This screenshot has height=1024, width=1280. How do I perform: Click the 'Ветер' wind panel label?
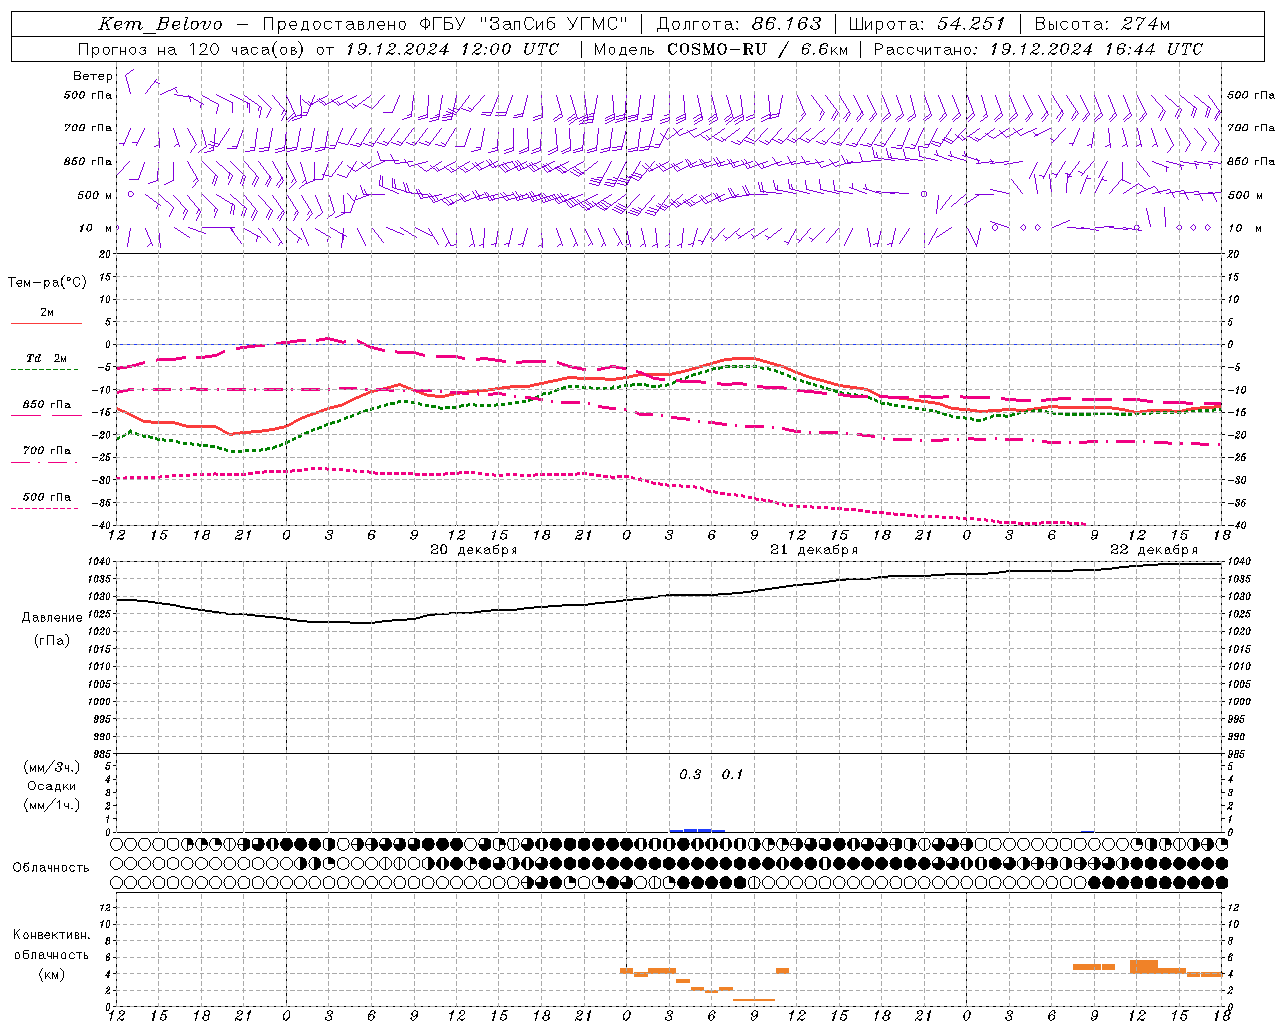pos(93,76)
